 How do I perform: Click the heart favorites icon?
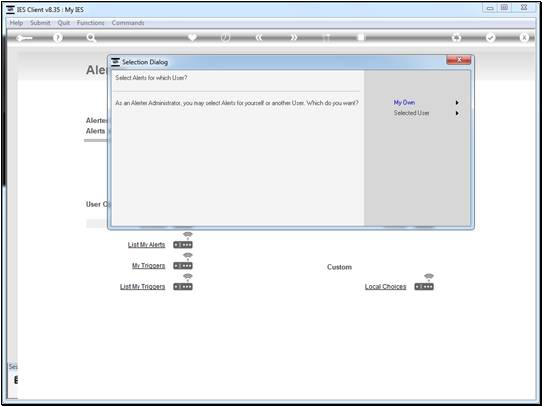pos(192,37)
